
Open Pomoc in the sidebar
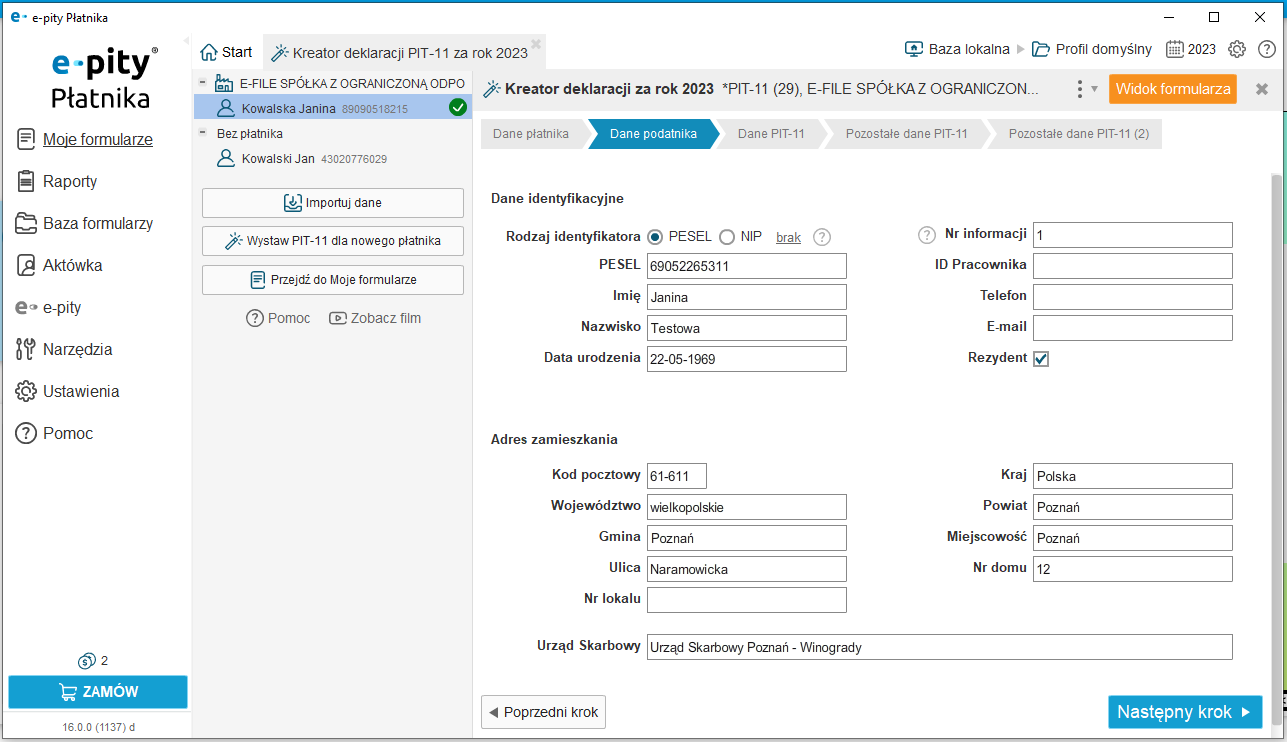(x=54, y=433)
